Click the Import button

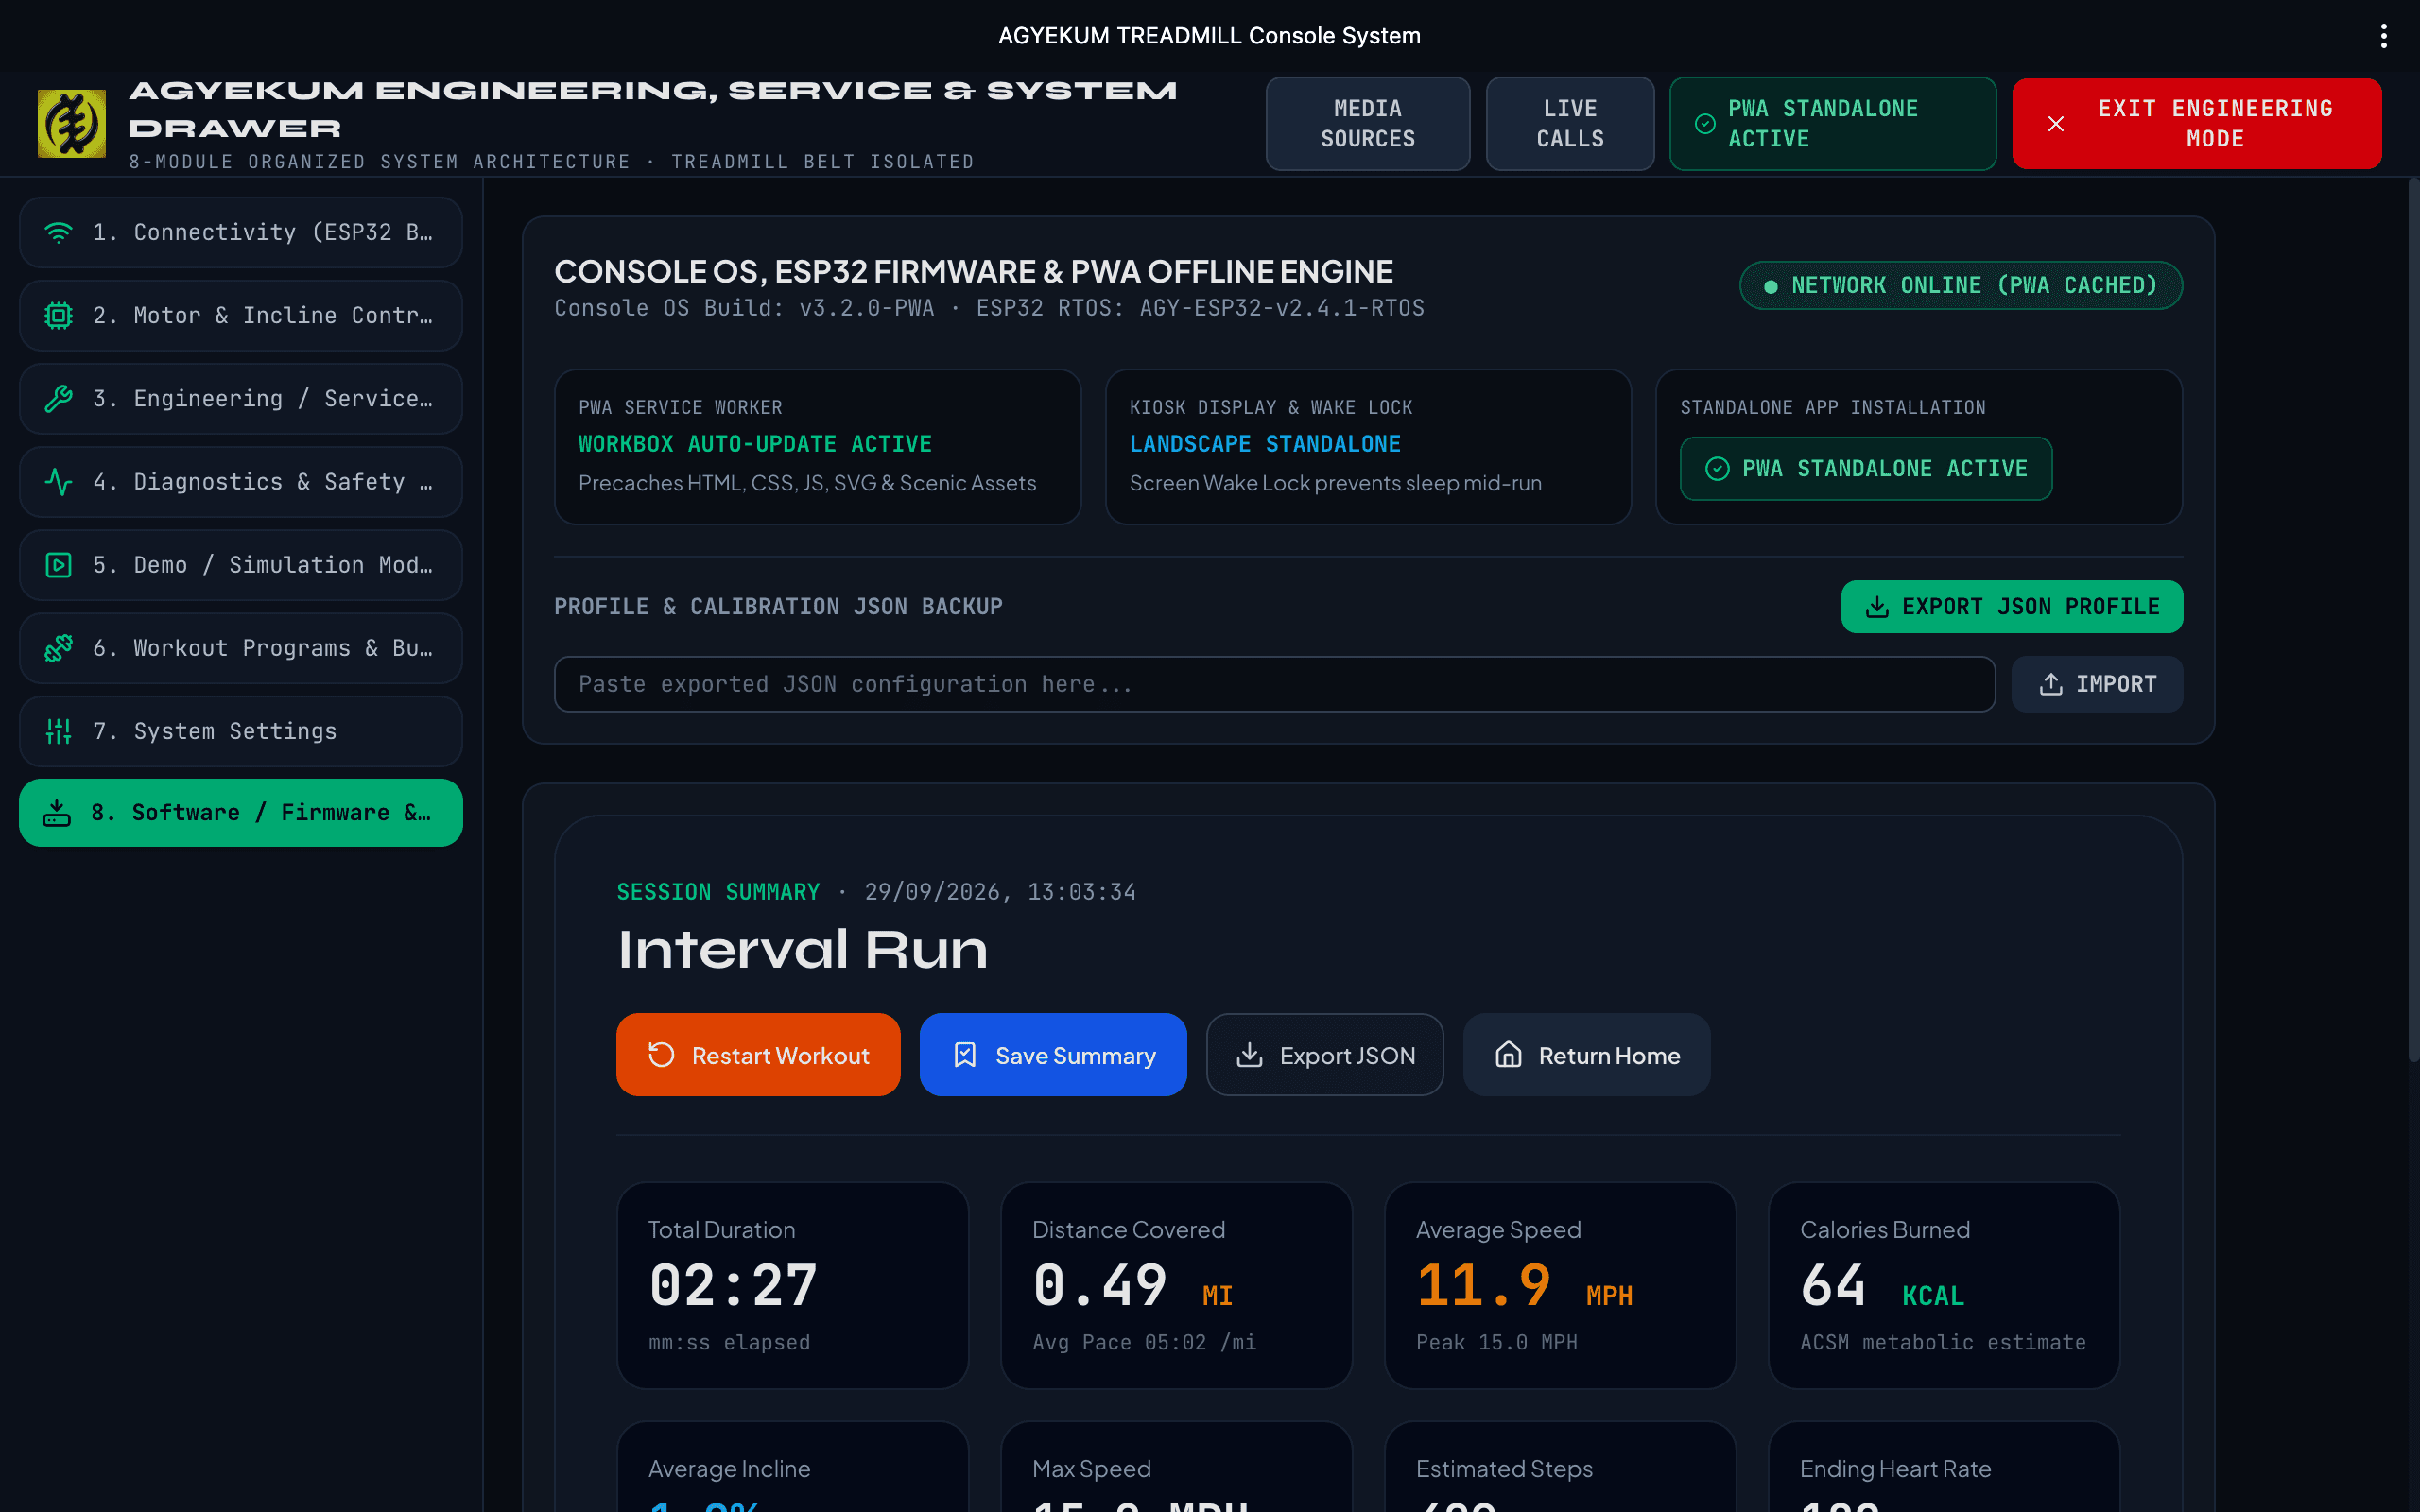pos(2096,684)
